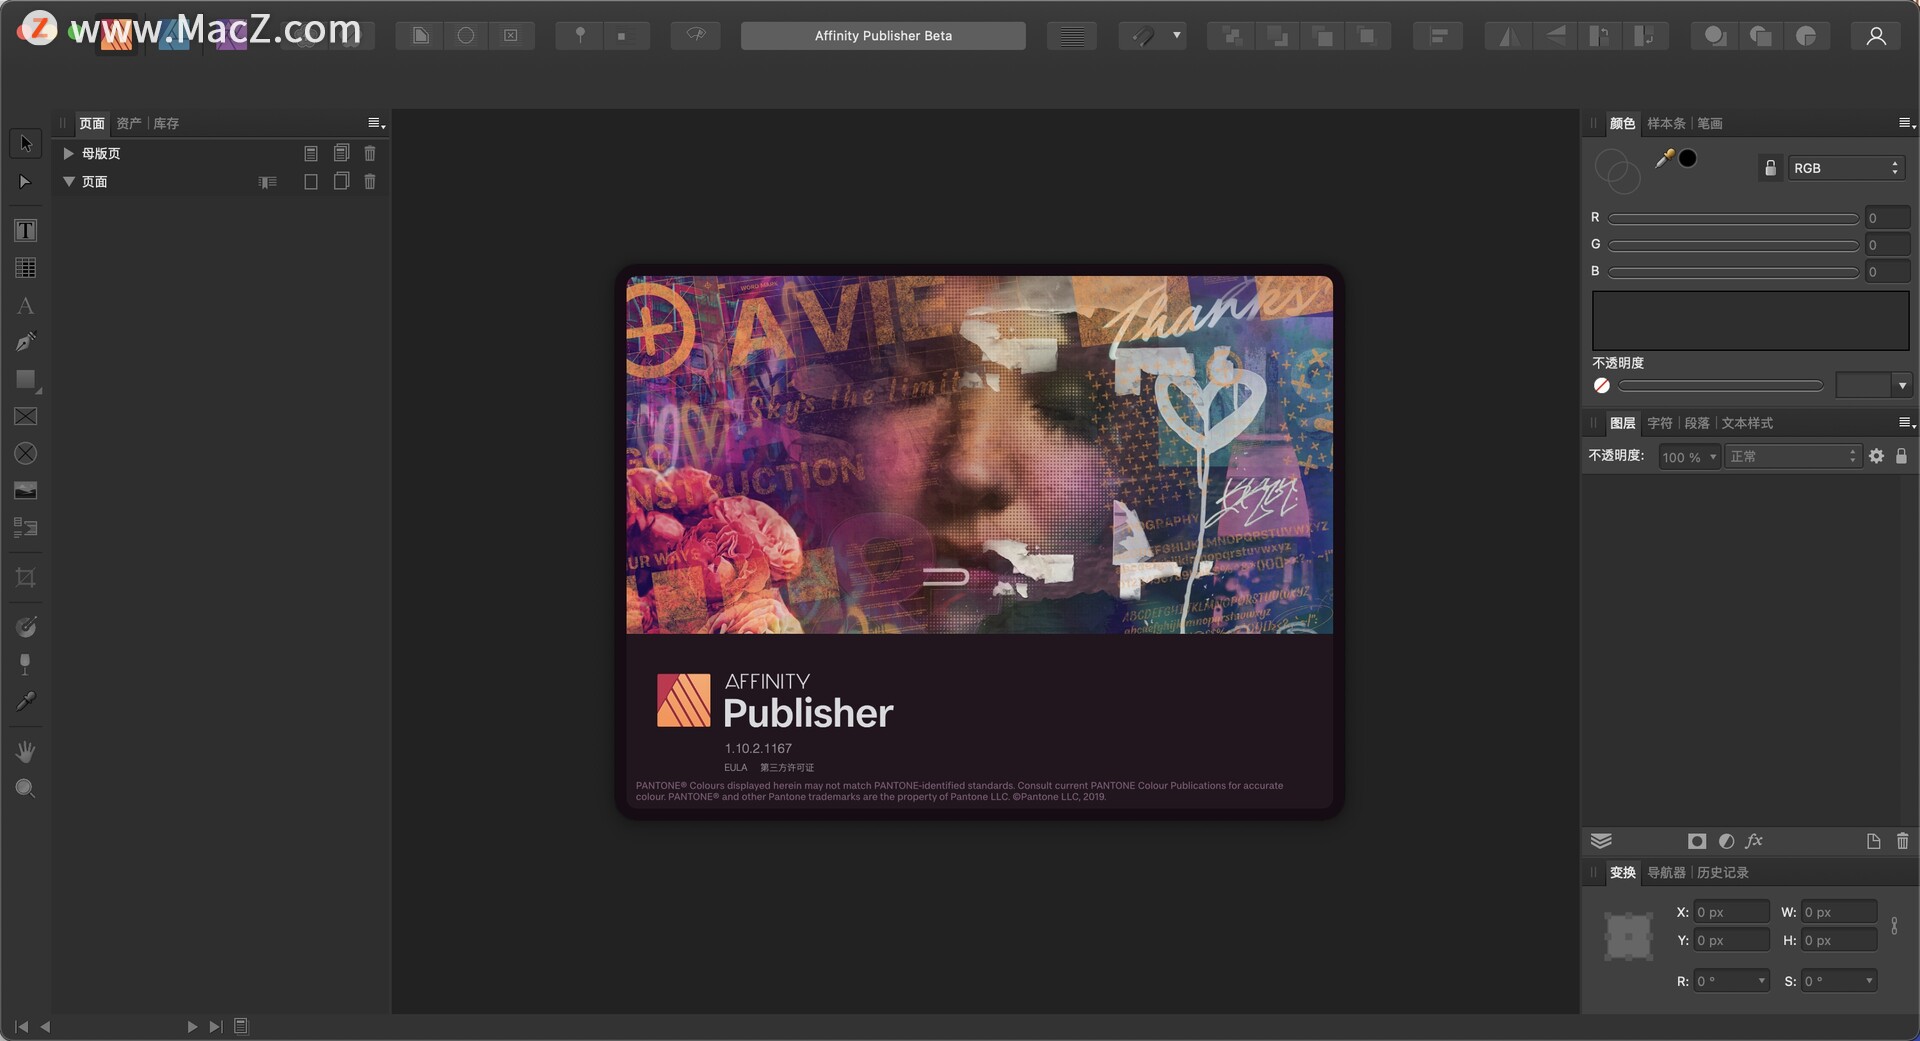This screenshot has height=1041, width=1920.
Task: Click the eyedropper in the colour panel
Action: pos(1664,158)
